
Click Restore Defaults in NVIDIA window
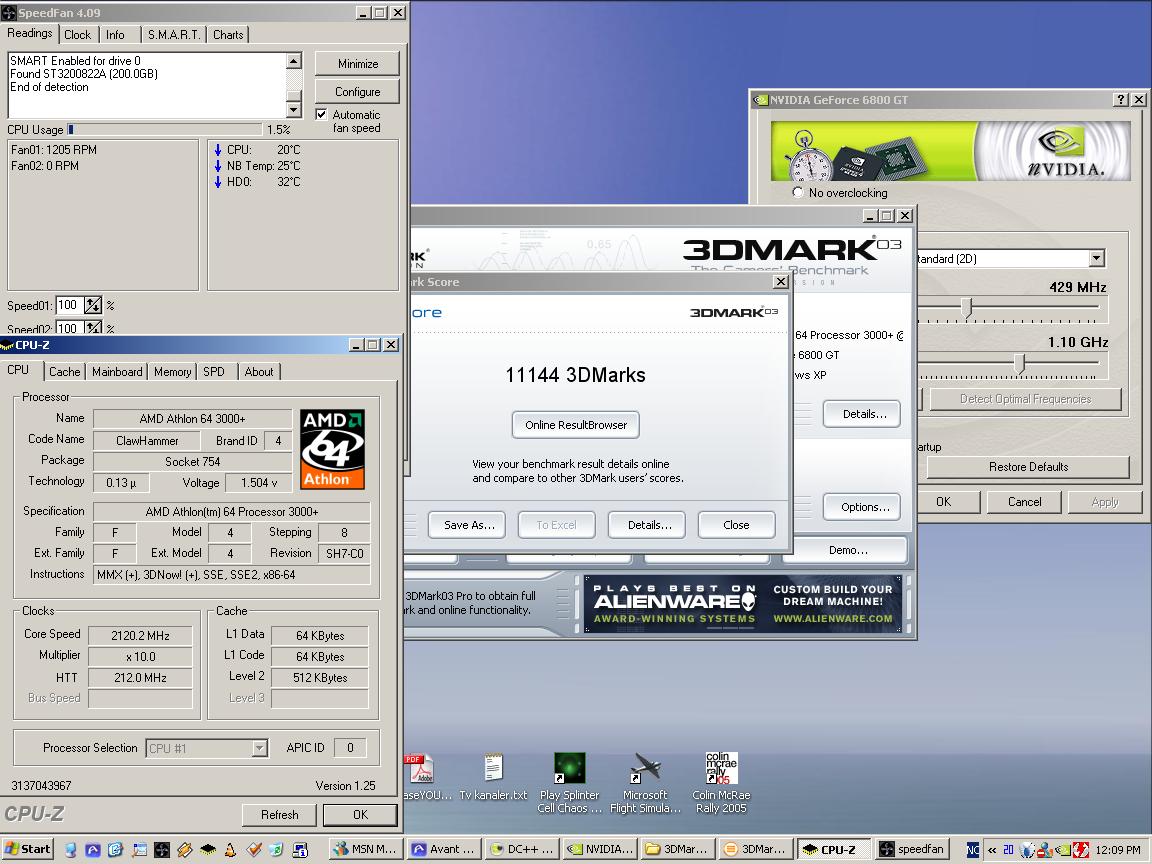tap(1028, 467)
